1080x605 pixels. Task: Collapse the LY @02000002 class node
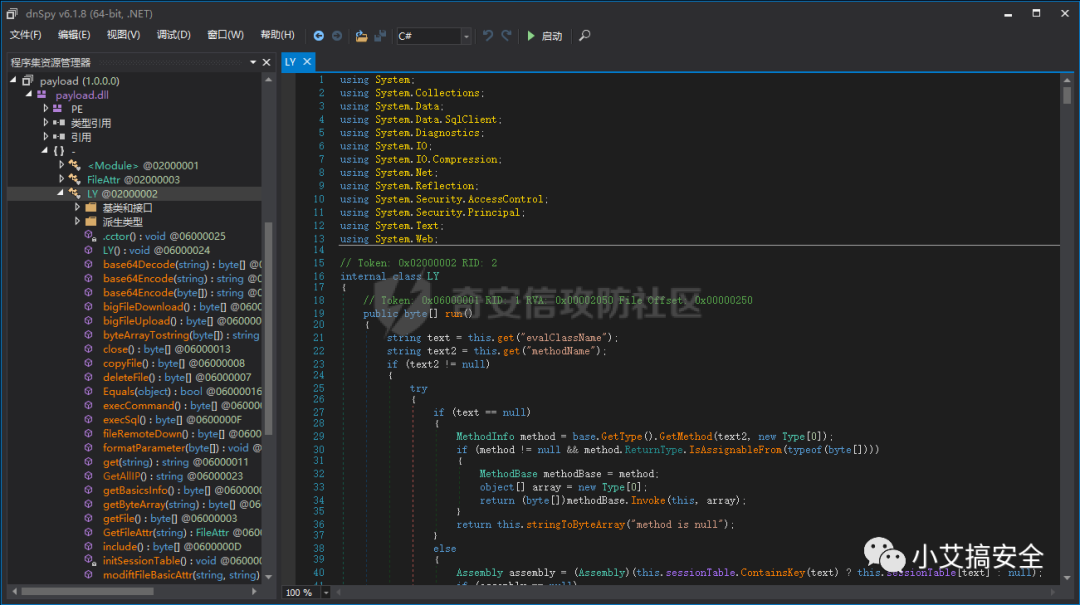click(61, 194)
